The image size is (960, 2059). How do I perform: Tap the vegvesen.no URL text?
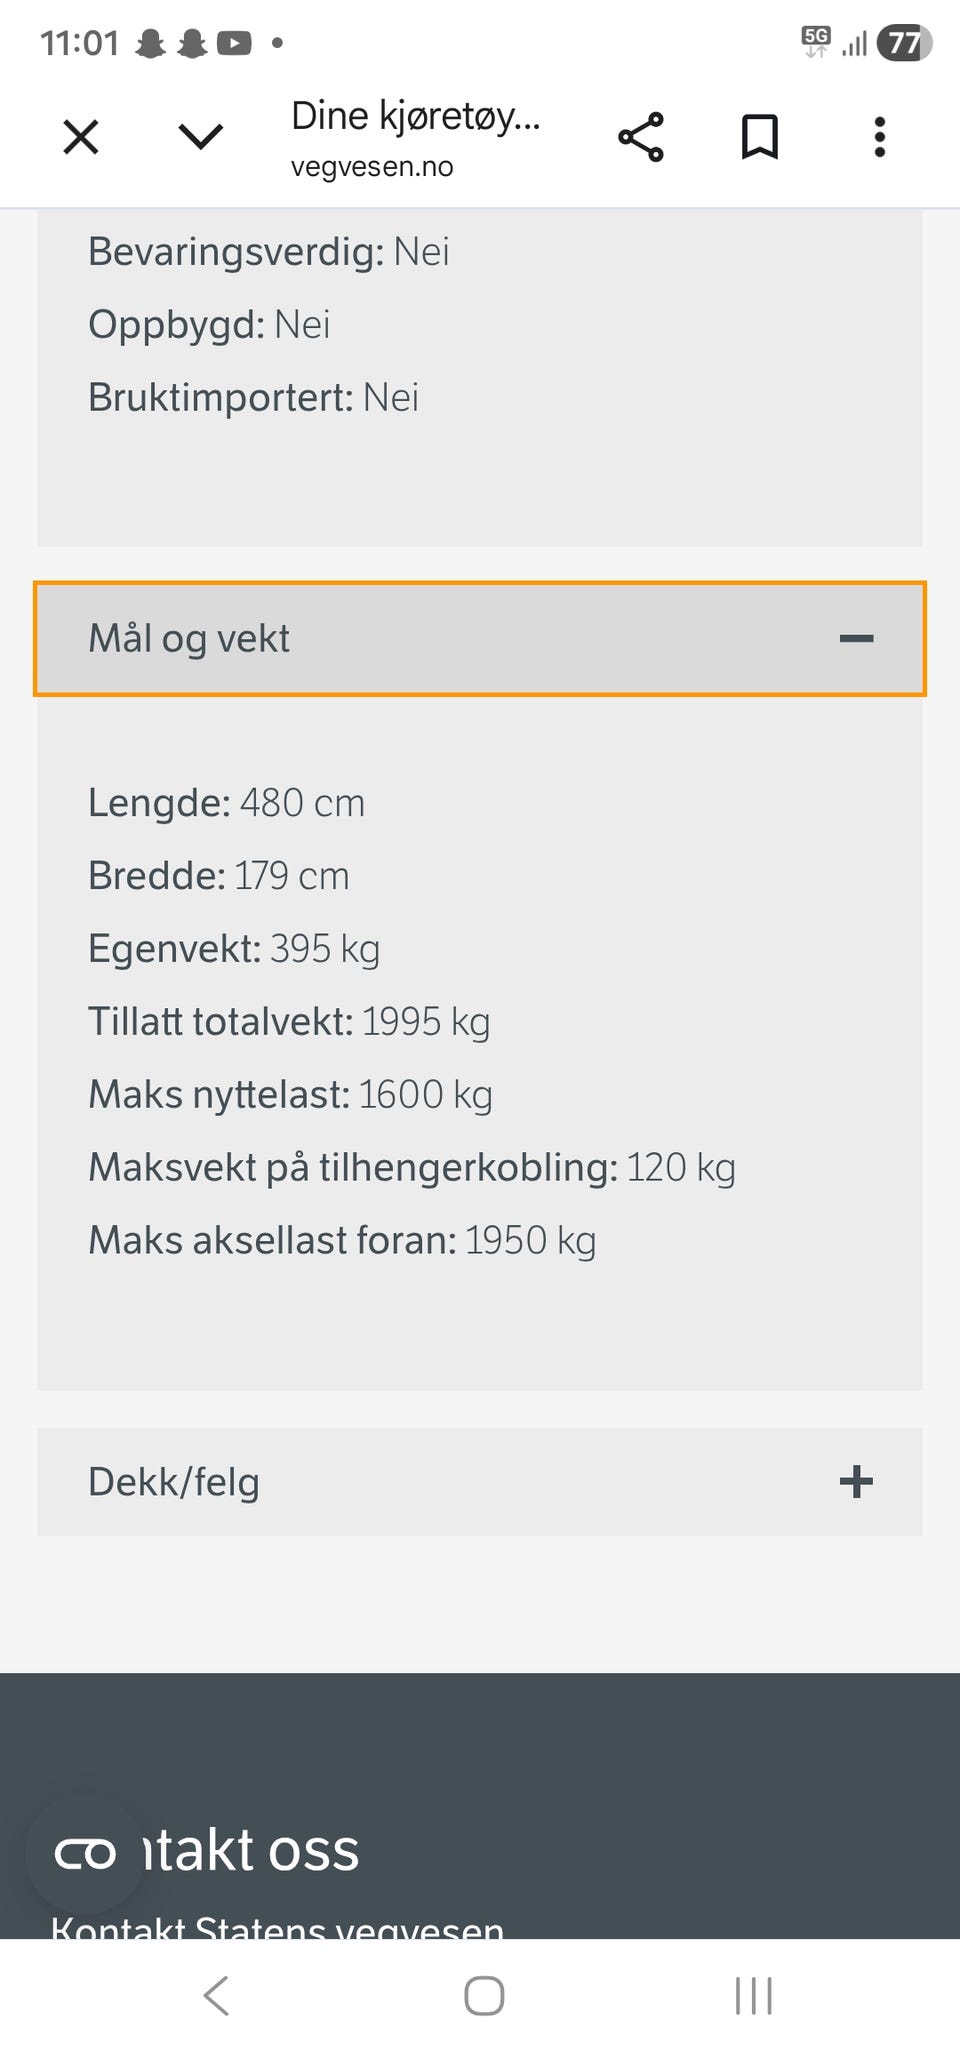click(x=372, y=167)
